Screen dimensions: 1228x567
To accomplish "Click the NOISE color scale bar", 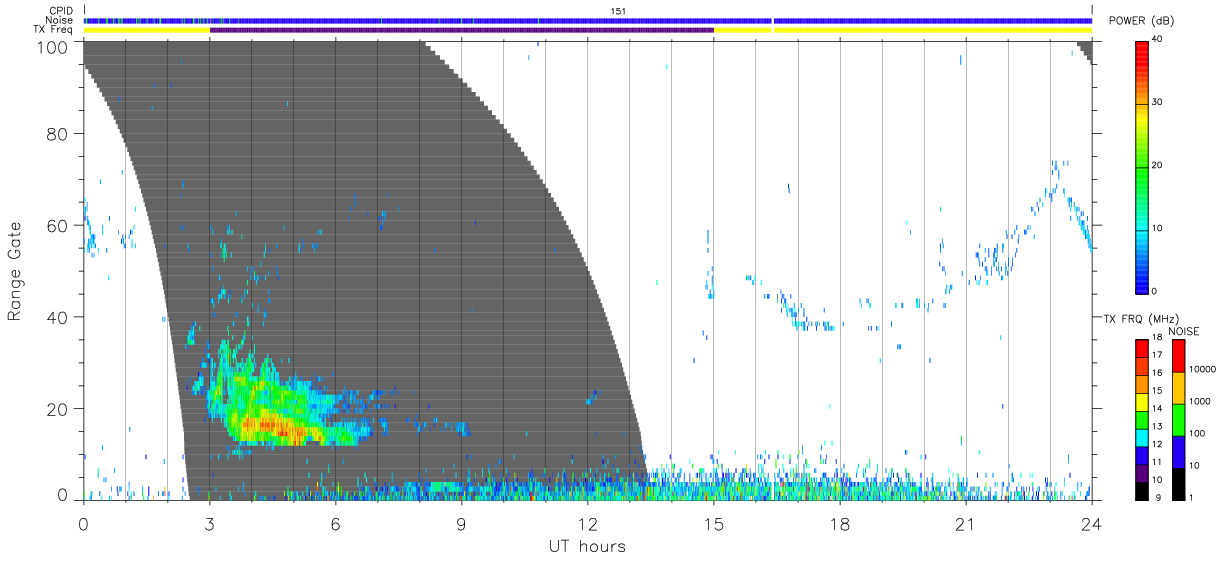I will pyautogui.click(x=1178, y=420).
